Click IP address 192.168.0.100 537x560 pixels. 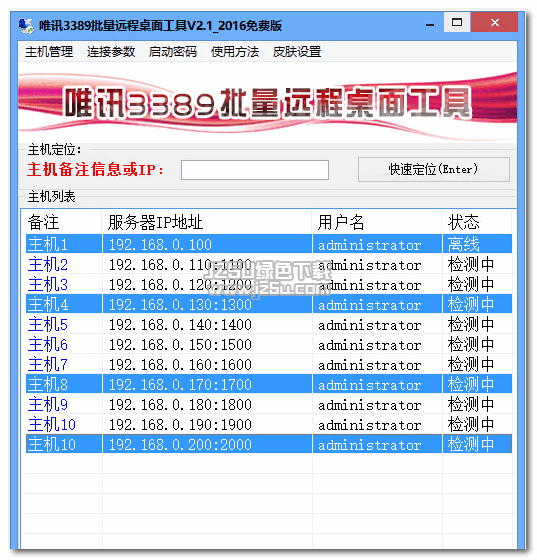pos(160,245)
